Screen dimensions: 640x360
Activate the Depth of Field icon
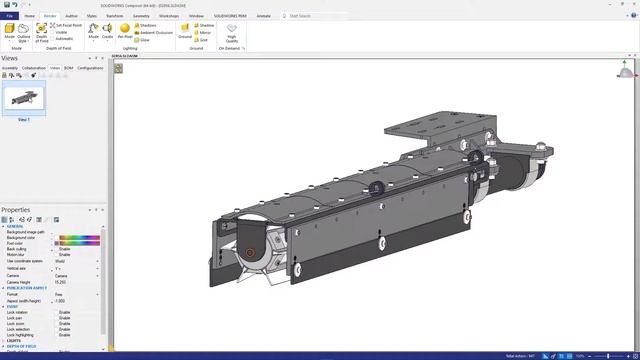click(x=42, y=32)
